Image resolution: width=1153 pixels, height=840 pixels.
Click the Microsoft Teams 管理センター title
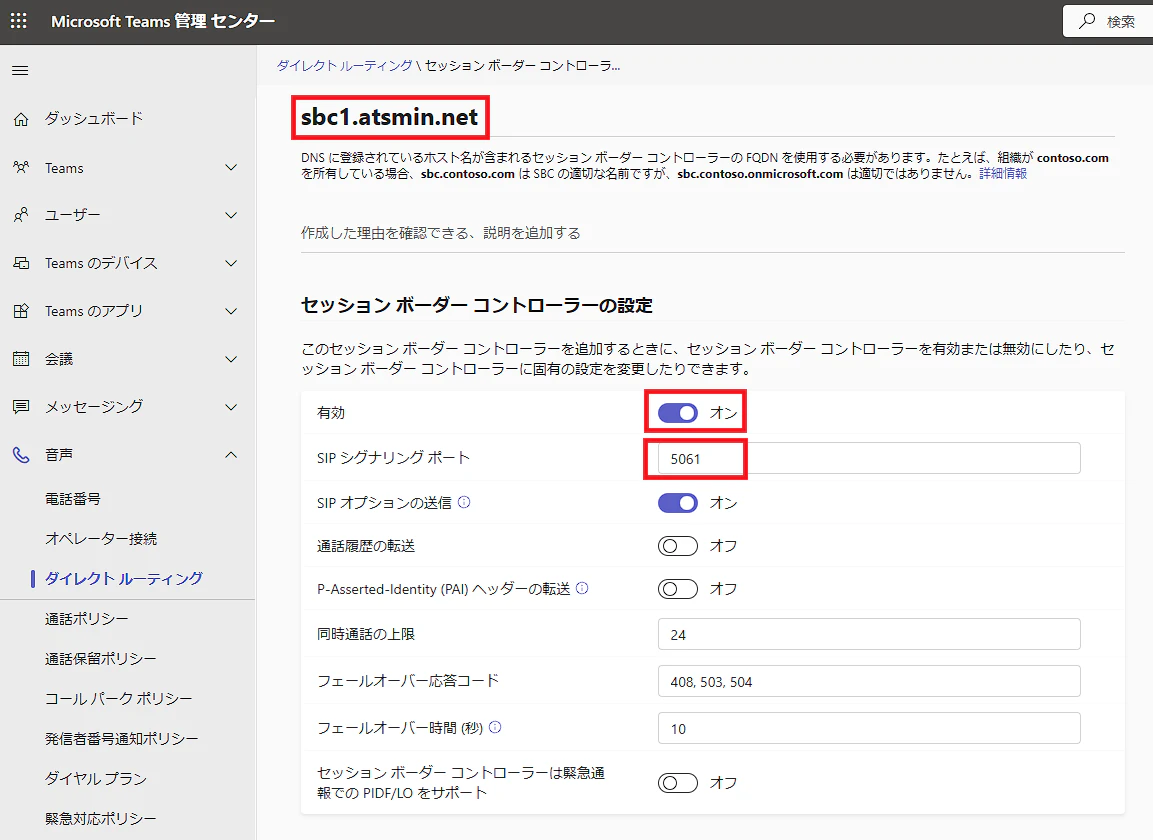point(163,21)
